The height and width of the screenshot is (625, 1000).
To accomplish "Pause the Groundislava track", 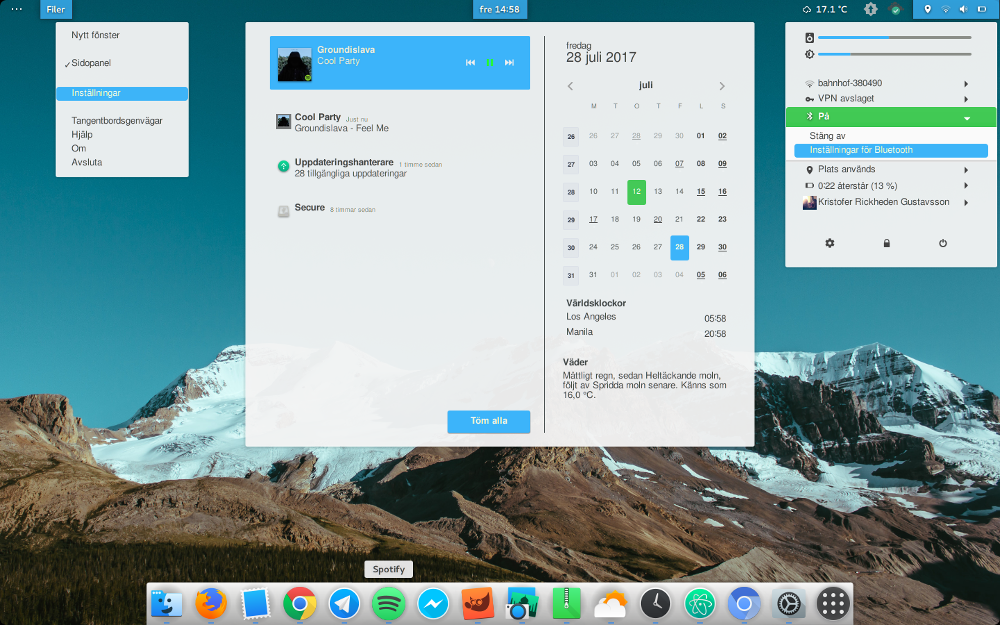I will tap(490, 62).
